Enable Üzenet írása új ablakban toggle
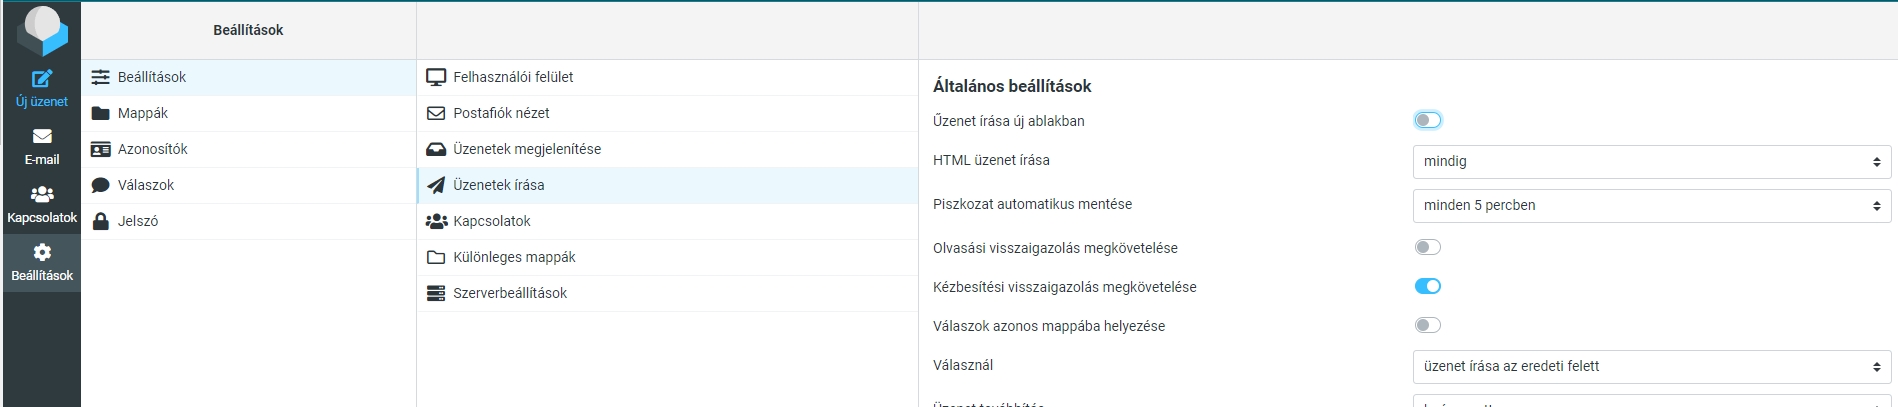The height and width of the screenshot is (407, 1898). (x=1427, y=120)
